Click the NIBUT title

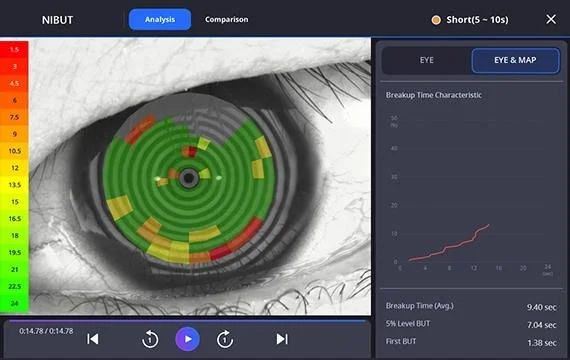pyautogui.click(x=57, y=20)
